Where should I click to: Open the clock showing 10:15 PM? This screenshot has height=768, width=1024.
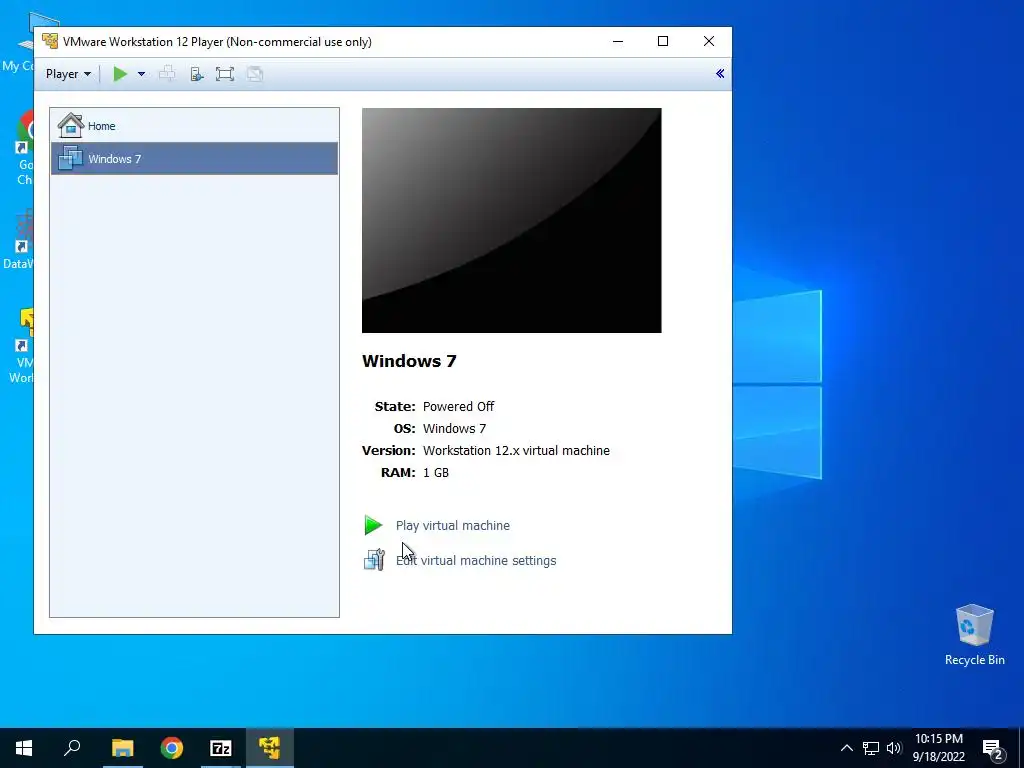pos(938,748)
